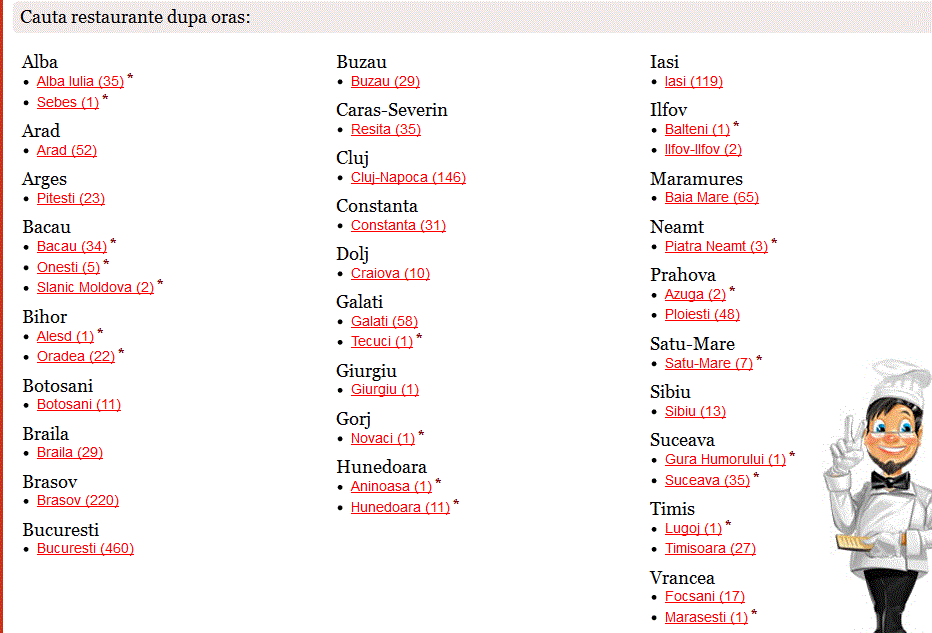The width and height of the screenshot is (932, 633).
Task: View Constanta (31) restaurants
Action: click(x=398, y=226)
